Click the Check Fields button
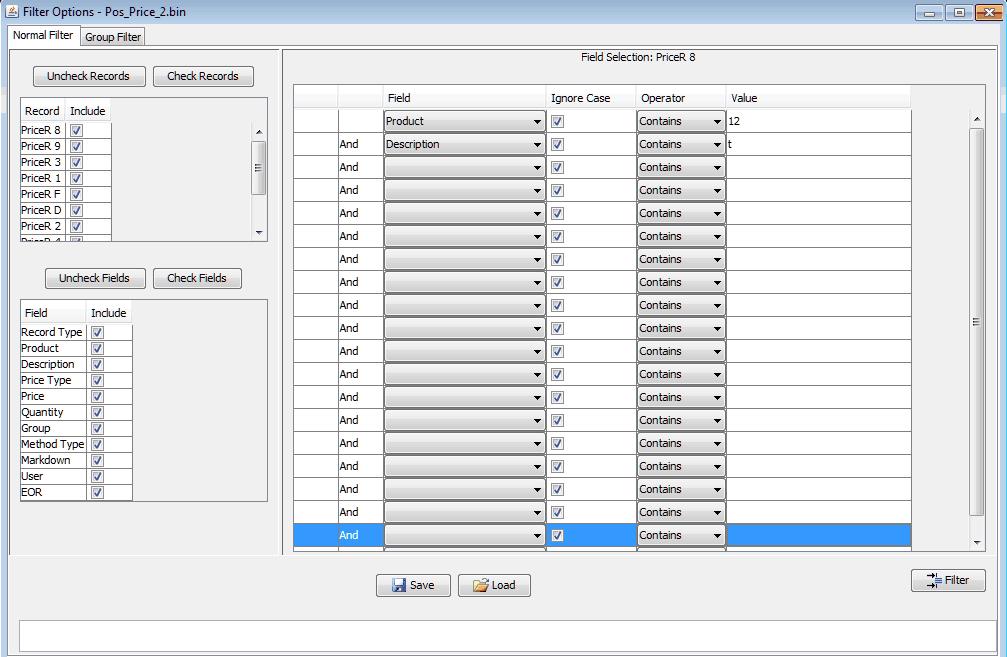 point(197,278)
